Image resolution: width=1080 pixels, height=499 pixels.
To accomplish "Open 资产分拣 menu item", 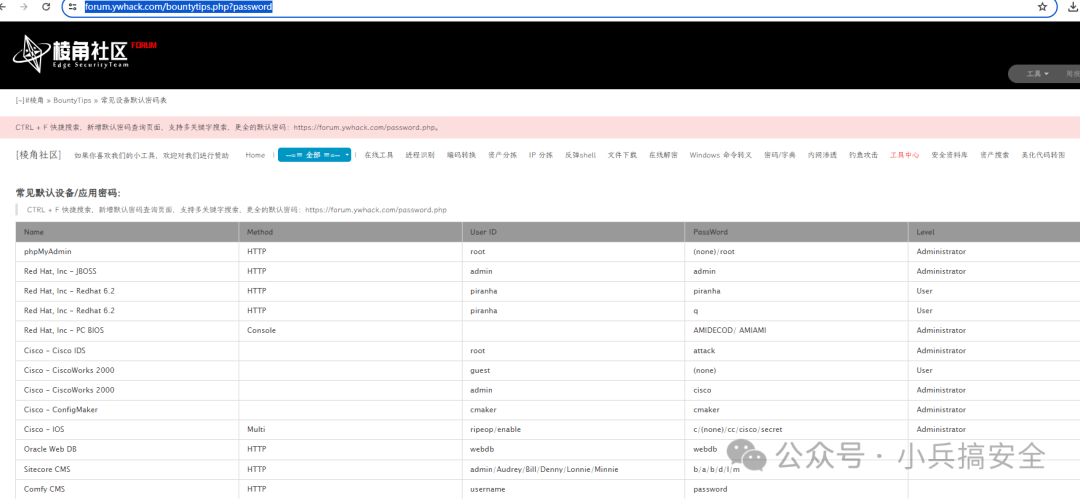I will click(x=502, y=155).
